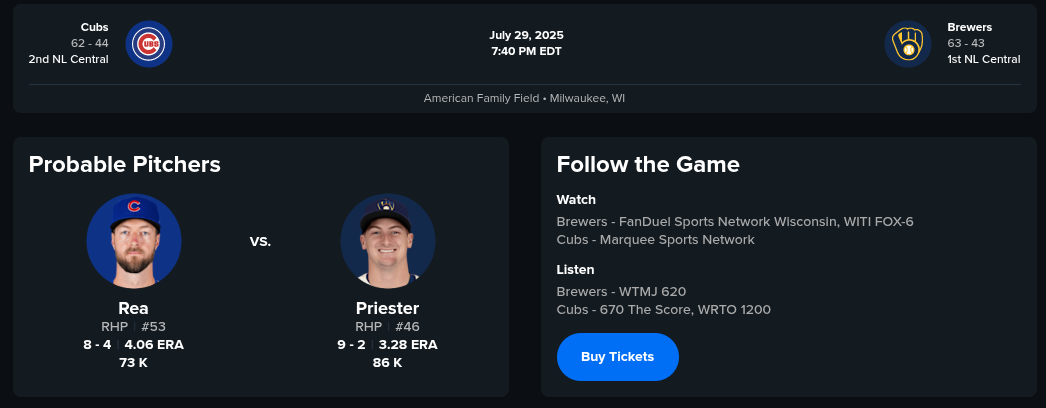The height and width of the screenshot is (408, 1046).
Task: Click the July 29, 2025 game date
Action: (526, 35)
